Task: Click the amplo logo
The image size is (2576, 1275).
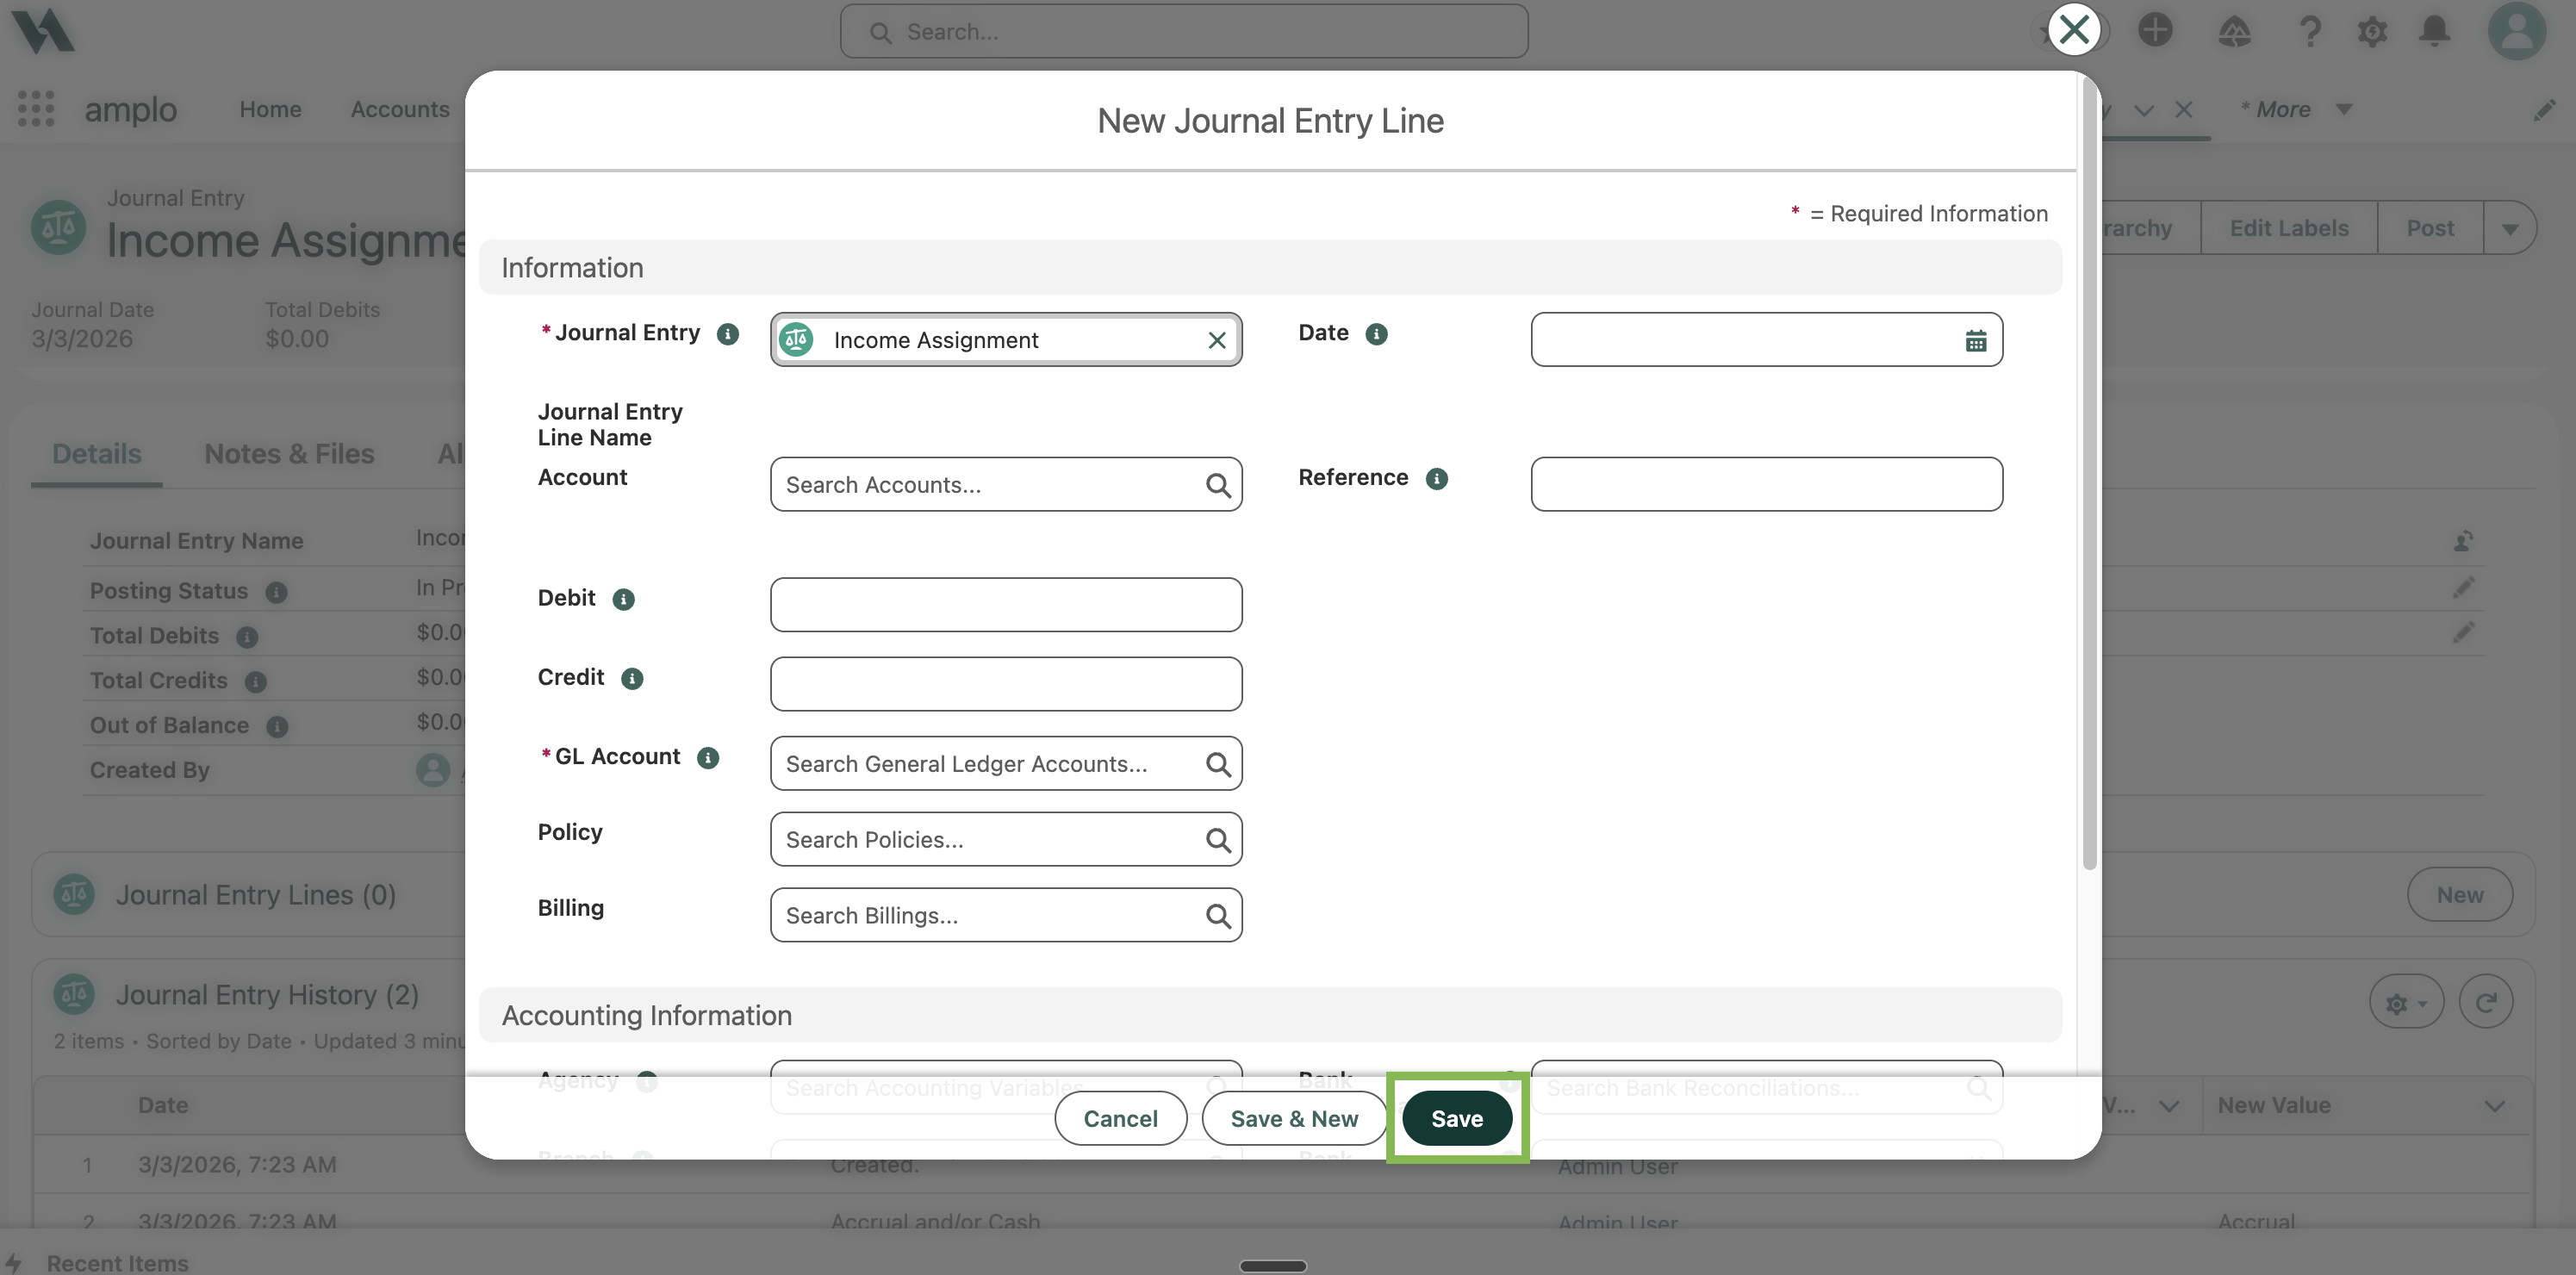Action: (x=42, y=30)
